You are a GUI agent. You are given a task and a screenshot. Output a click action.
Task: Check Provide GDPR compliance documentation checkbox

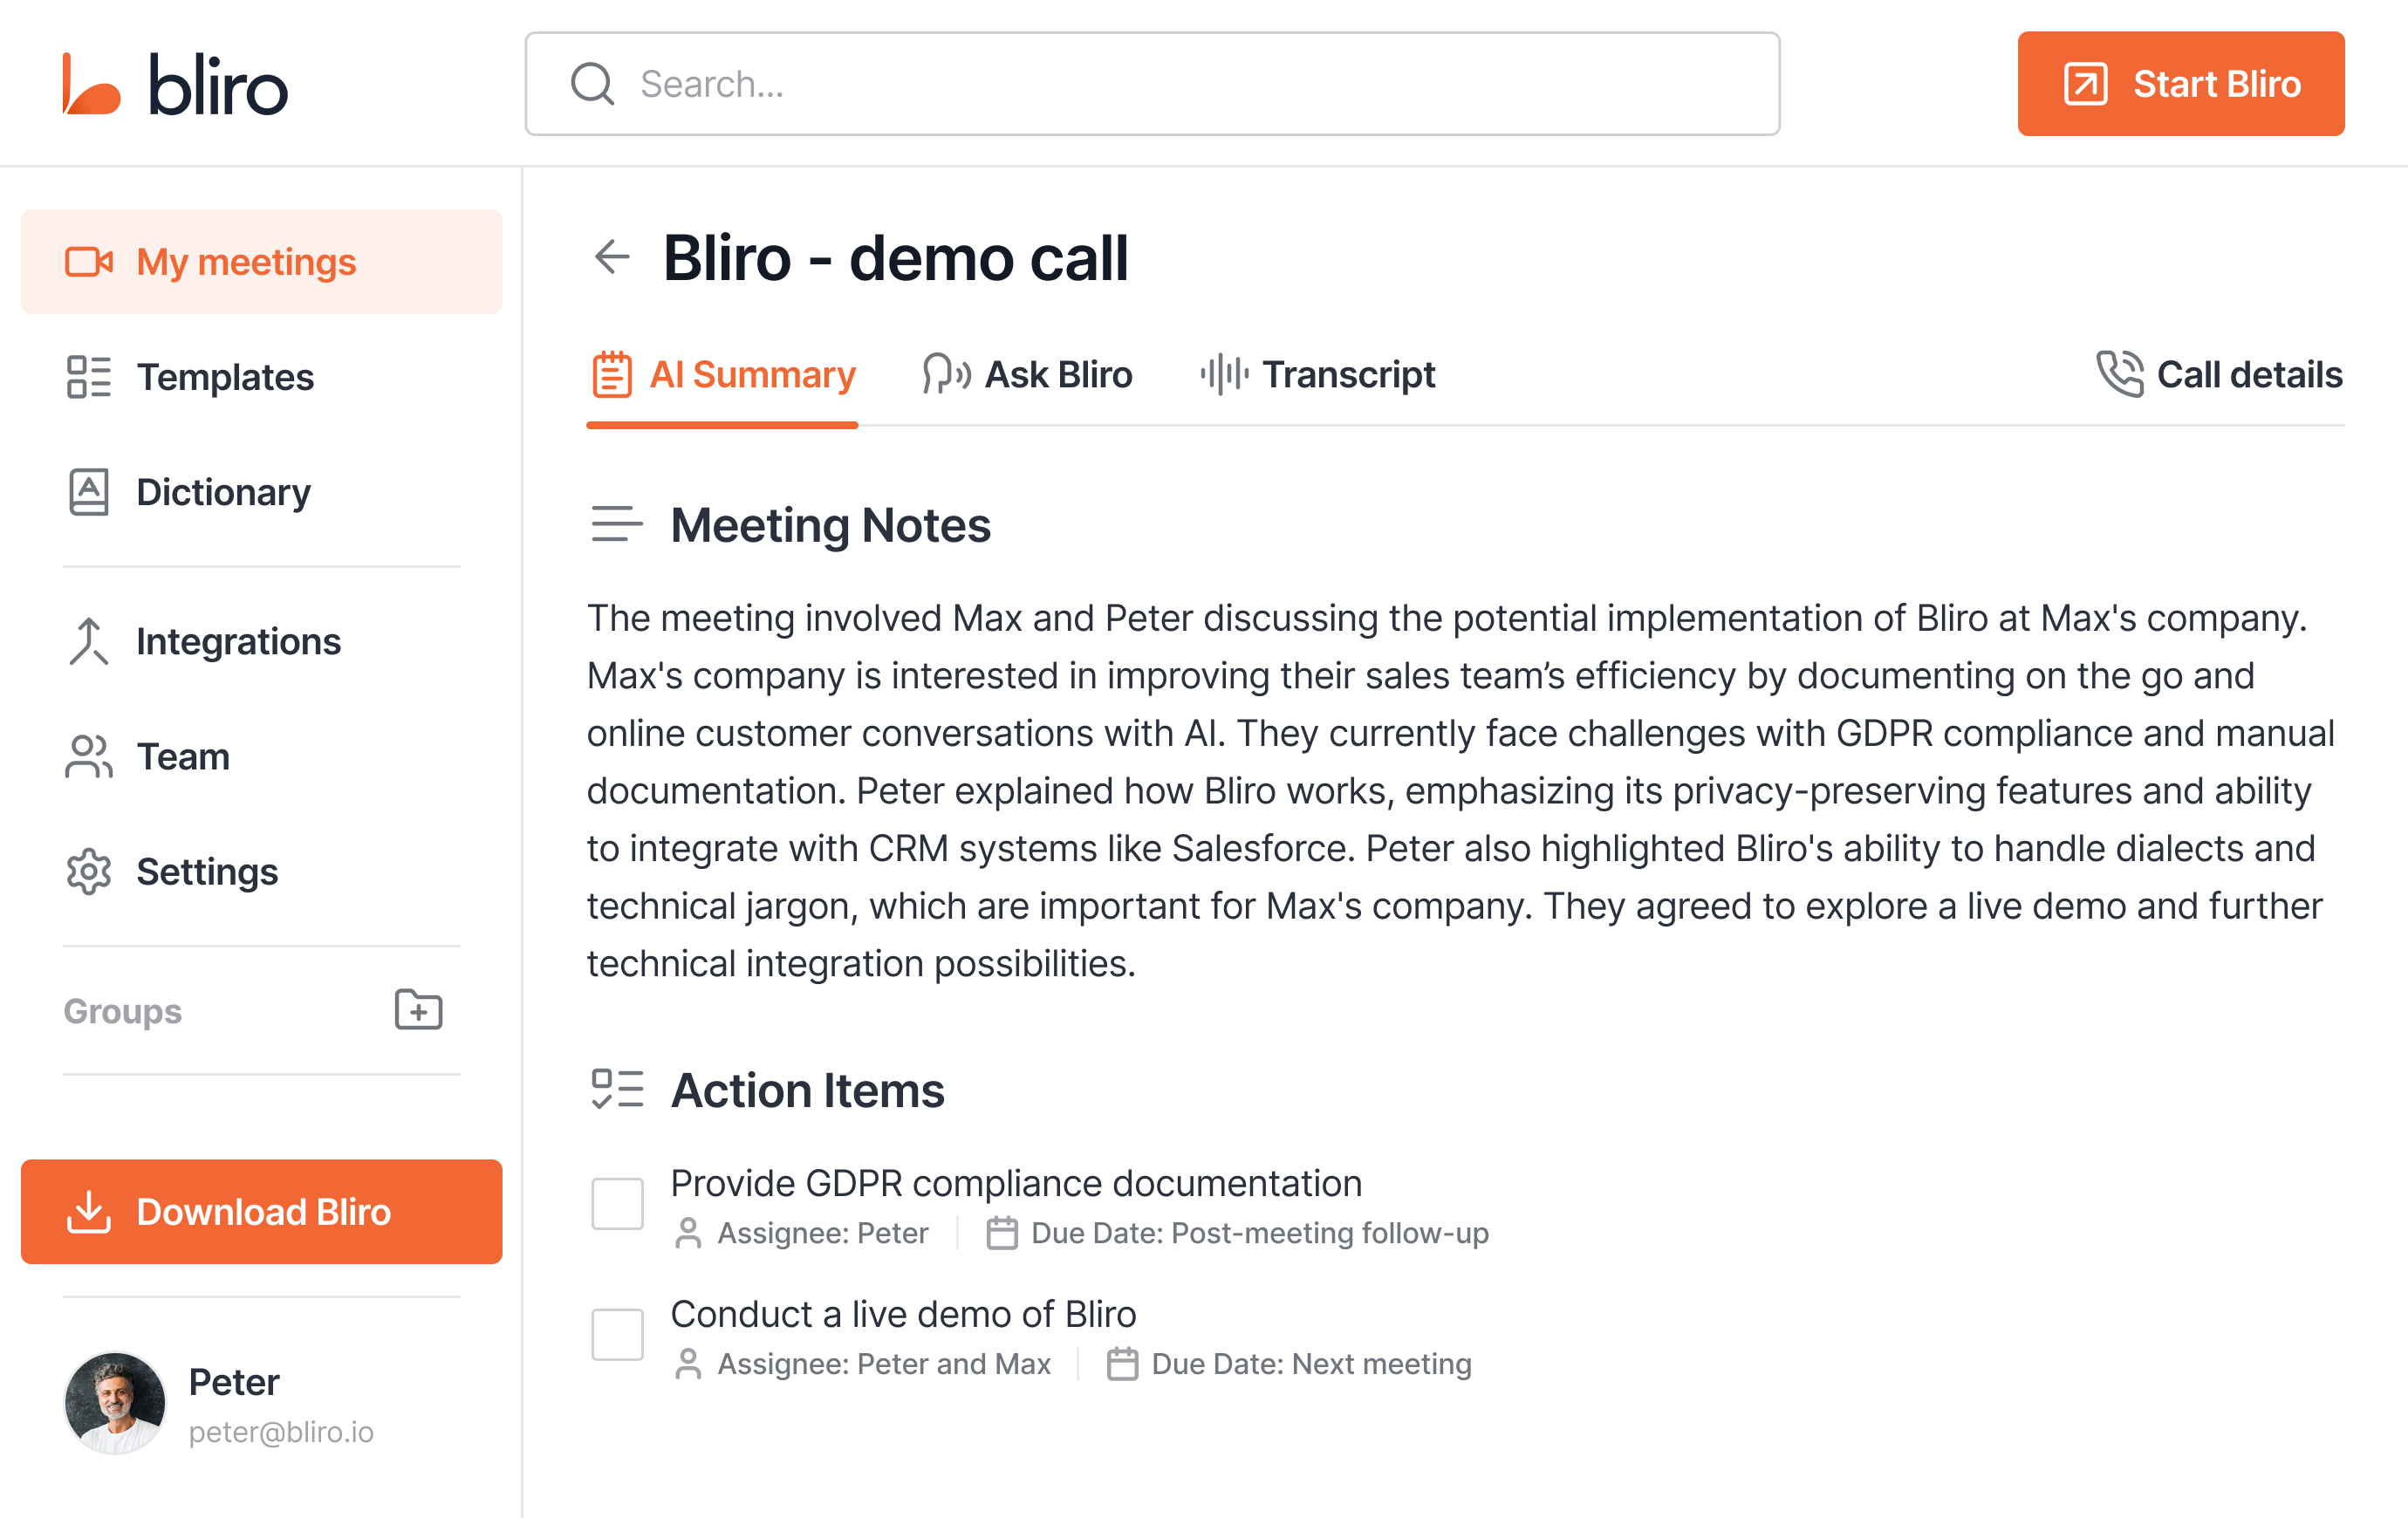[x=617, y=1203]
